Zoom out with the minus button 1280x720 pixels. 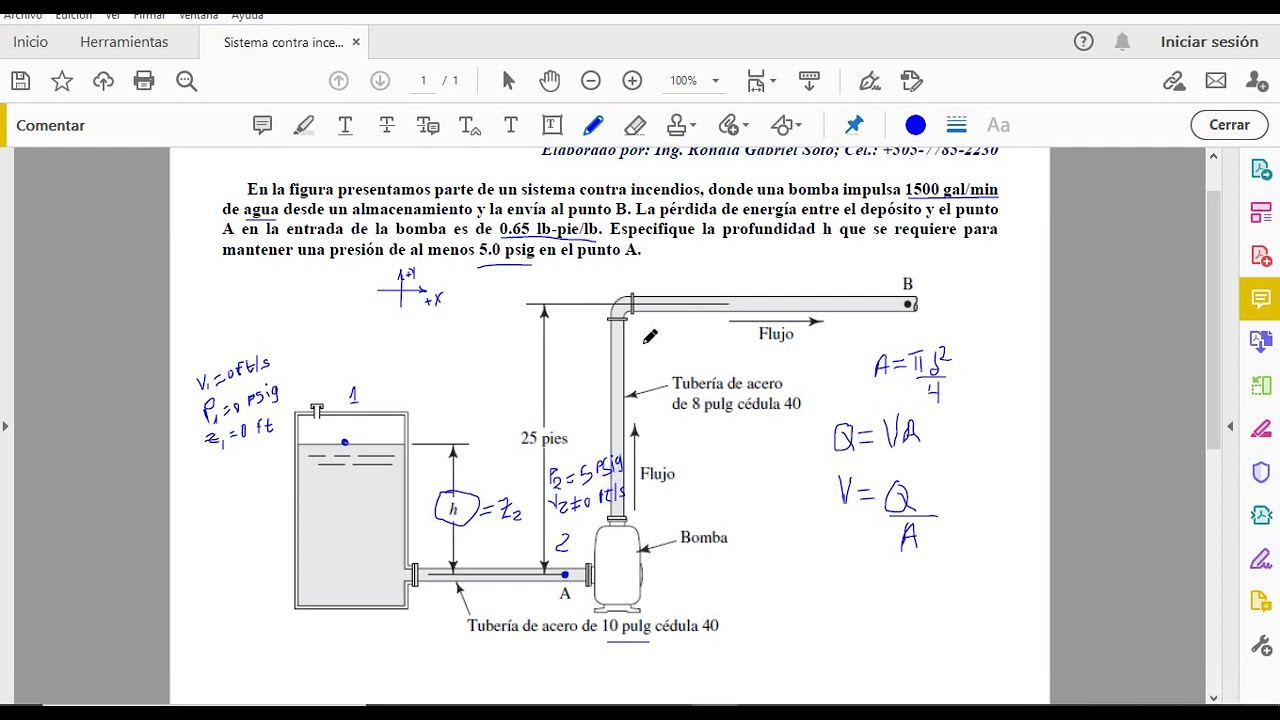pyautogui.click(x=591, y=81)
